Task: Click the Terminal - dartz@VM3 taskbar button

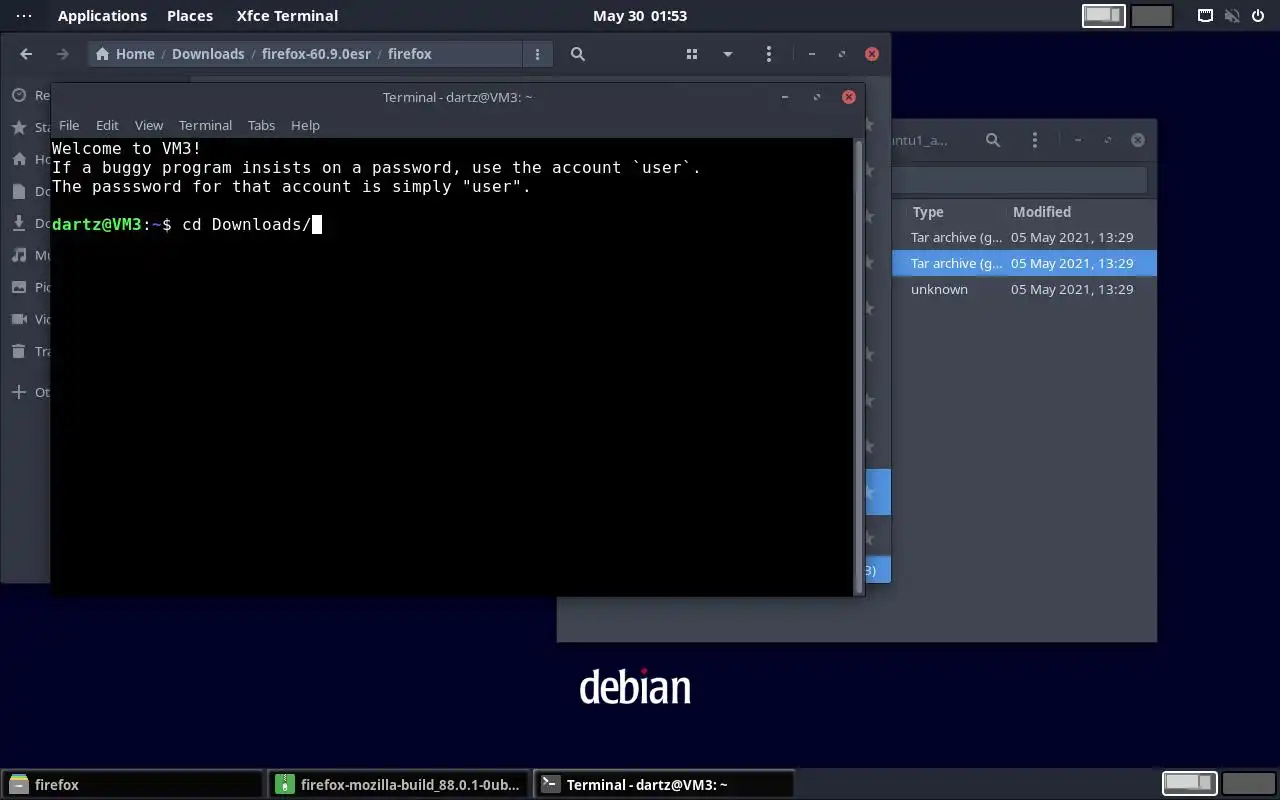Action: point(664,785)
